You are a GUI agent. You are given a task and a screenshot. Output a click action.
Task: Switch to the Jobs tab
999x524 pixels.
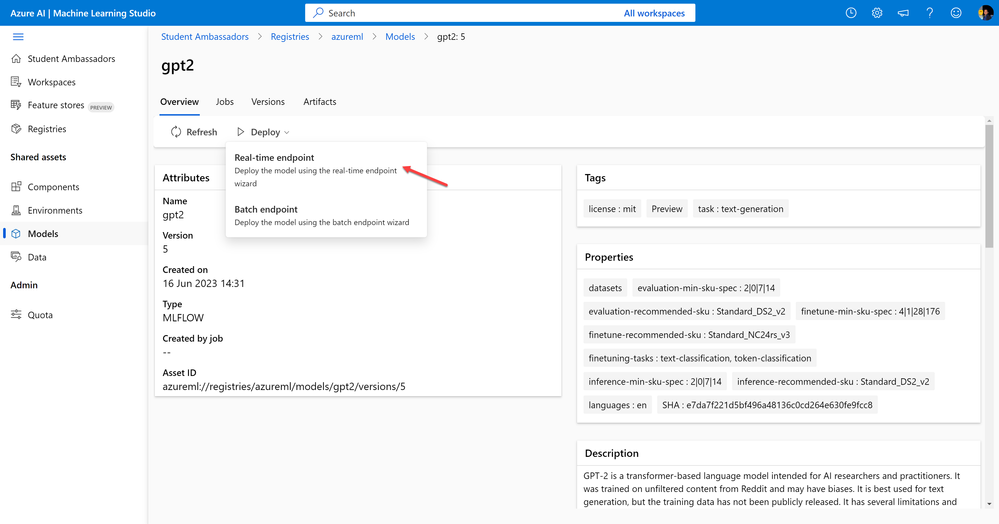(x=224, y=102)
